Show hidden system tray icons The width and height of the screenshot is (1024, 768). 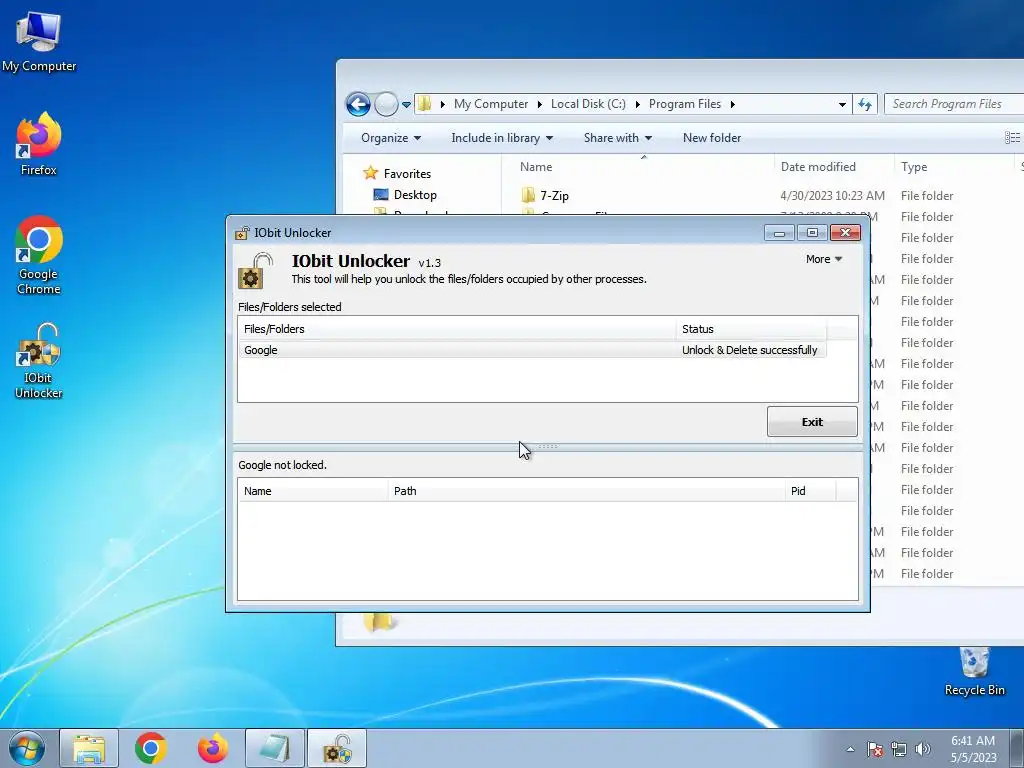[x=850, y=749]
